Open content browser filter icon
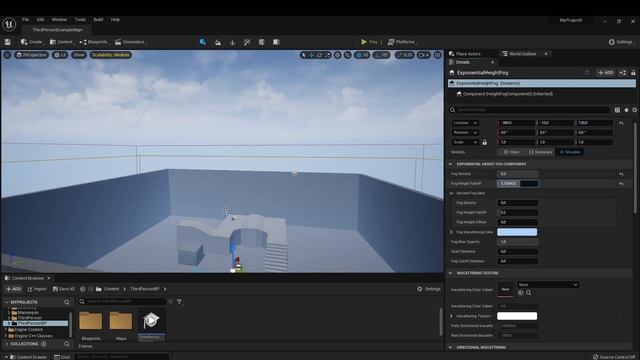This screenshot has height=360, width=640. 180,302
